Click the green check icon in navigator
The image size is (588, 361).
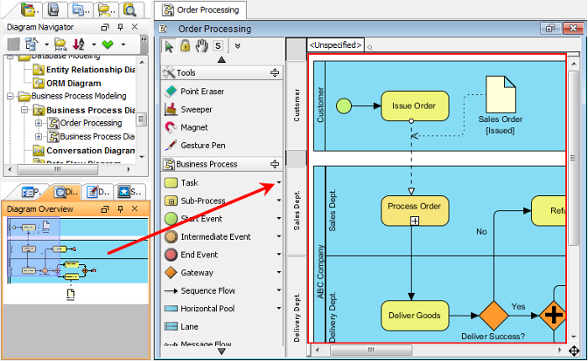tap(108, 44)
